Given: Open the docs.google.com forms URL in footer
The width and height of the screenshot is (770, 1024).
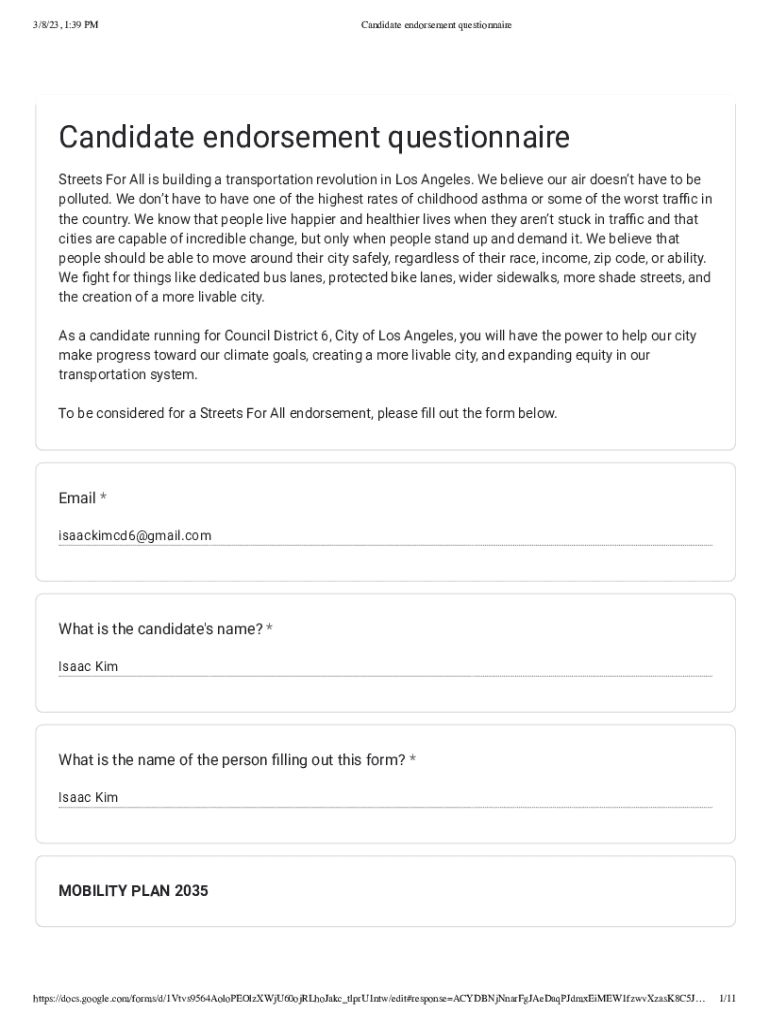Looking at the screenshot, I should 369,998.
